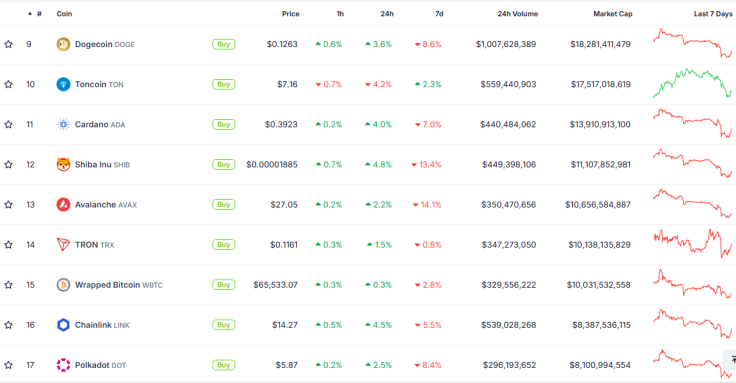Click the Chainlink hexagon logo

[x=63, y=325]
